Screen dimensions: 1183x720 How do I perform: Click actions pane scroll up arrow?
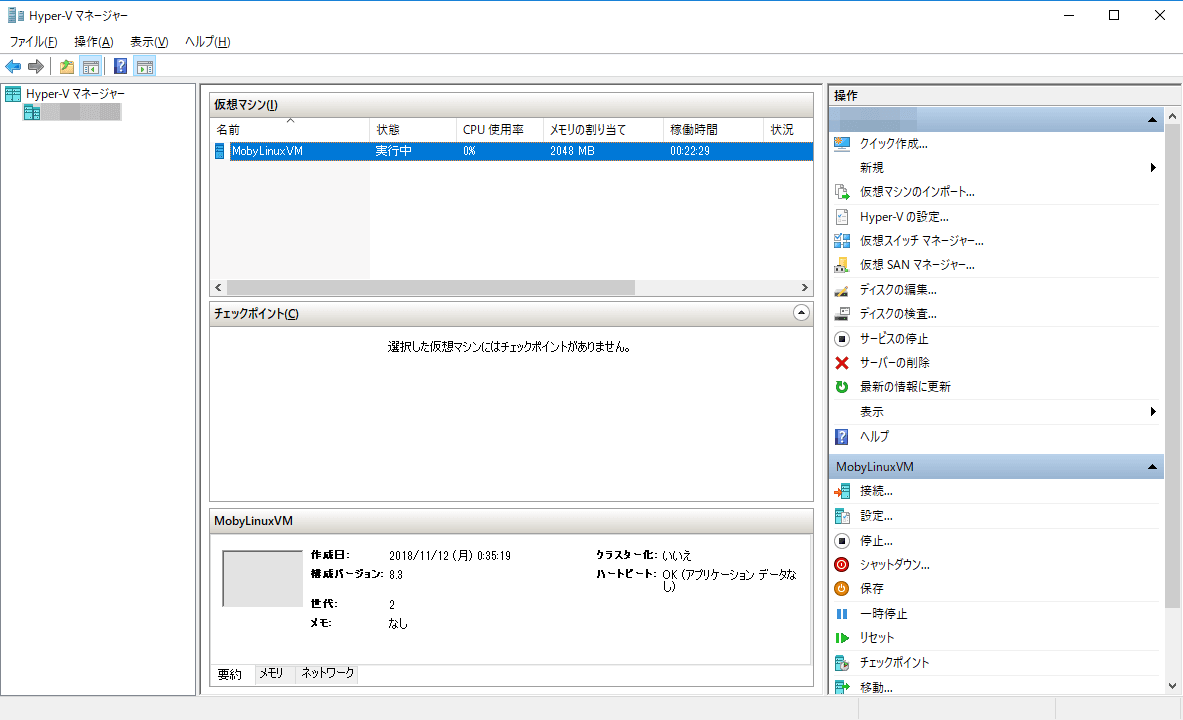(x=1172, y=116)
